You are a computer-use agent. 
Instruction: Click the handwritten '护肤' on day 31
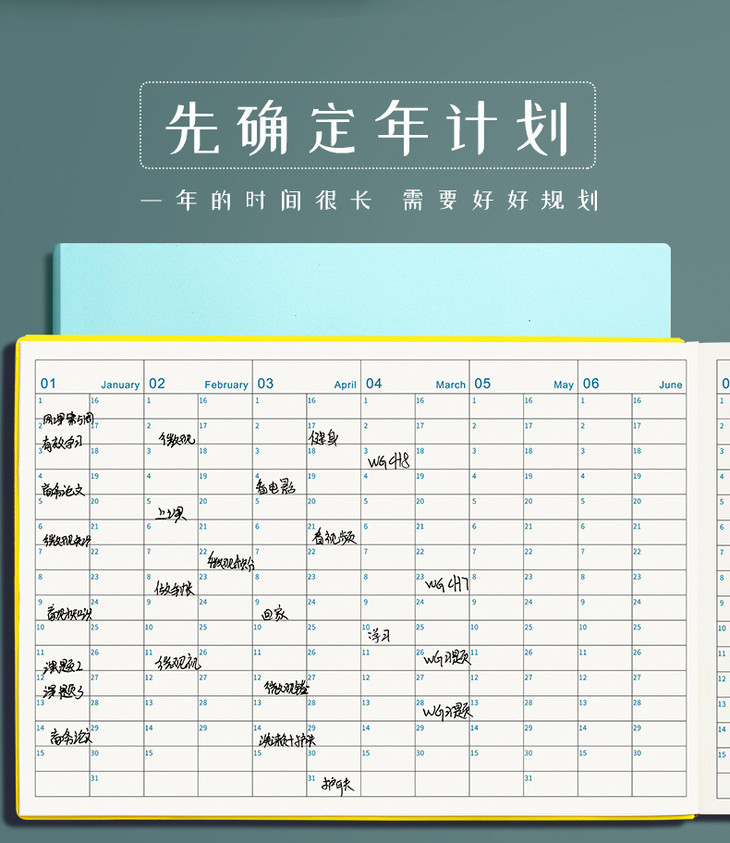338,785
